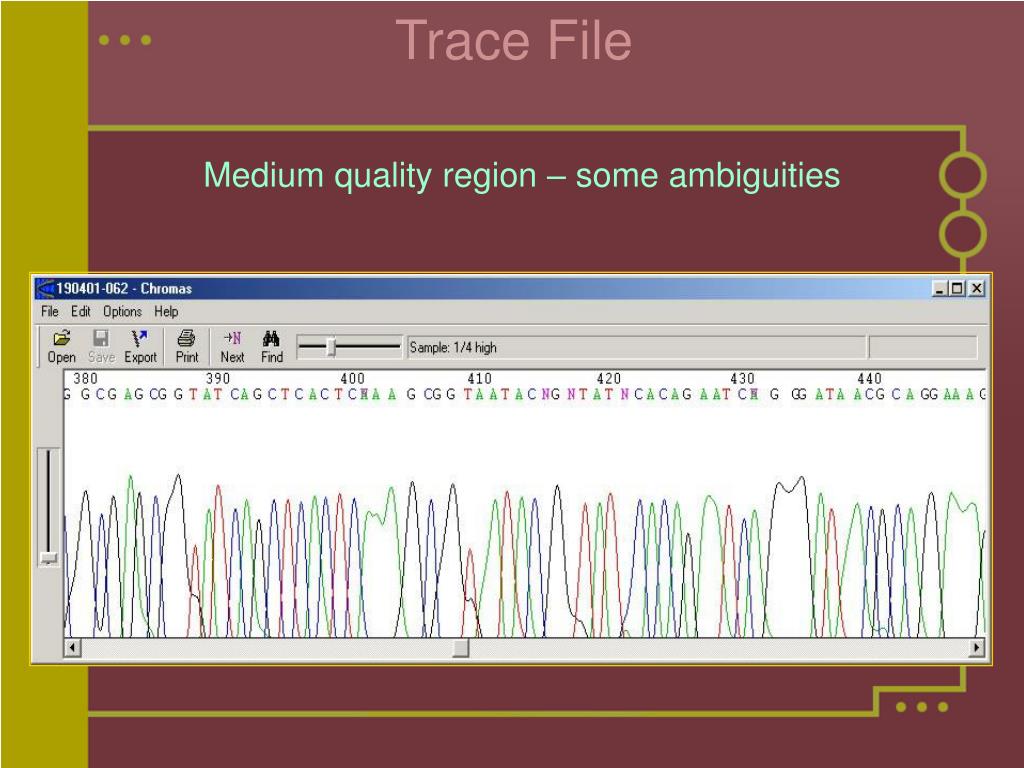
Task: Click the '190401-062 - Chromas' title text
Action: point(124,288)
